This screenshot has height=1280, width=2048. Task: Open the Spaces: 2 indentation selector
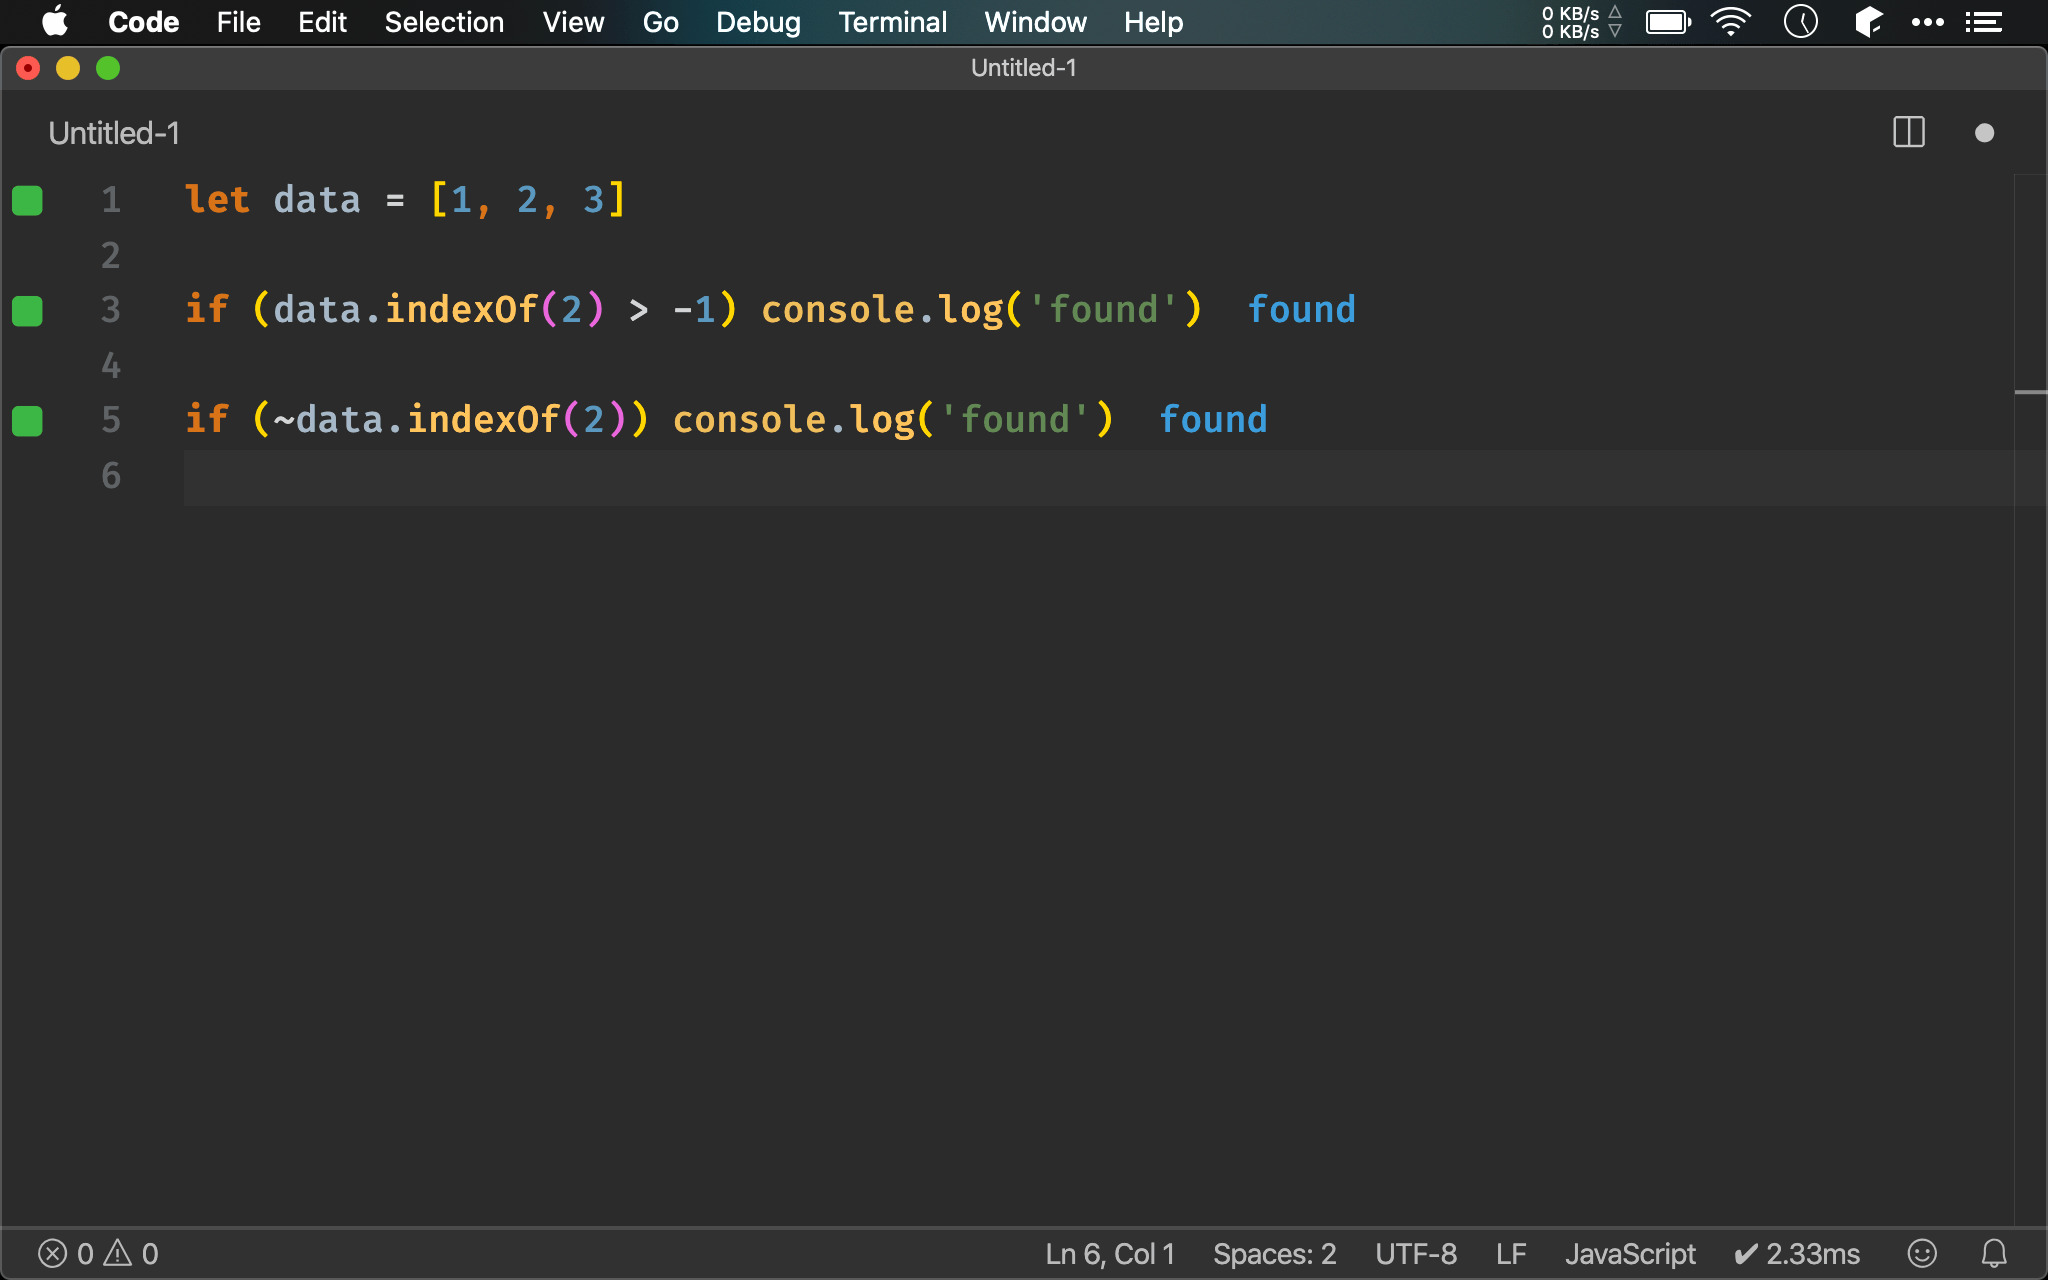tap(1274, 1253)
